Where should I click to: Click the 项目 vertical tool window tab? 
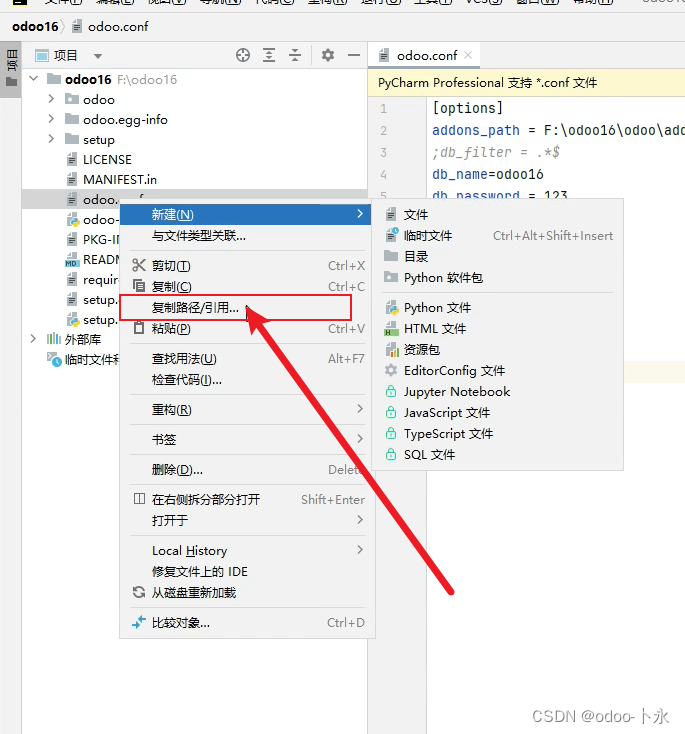(11, 68)
